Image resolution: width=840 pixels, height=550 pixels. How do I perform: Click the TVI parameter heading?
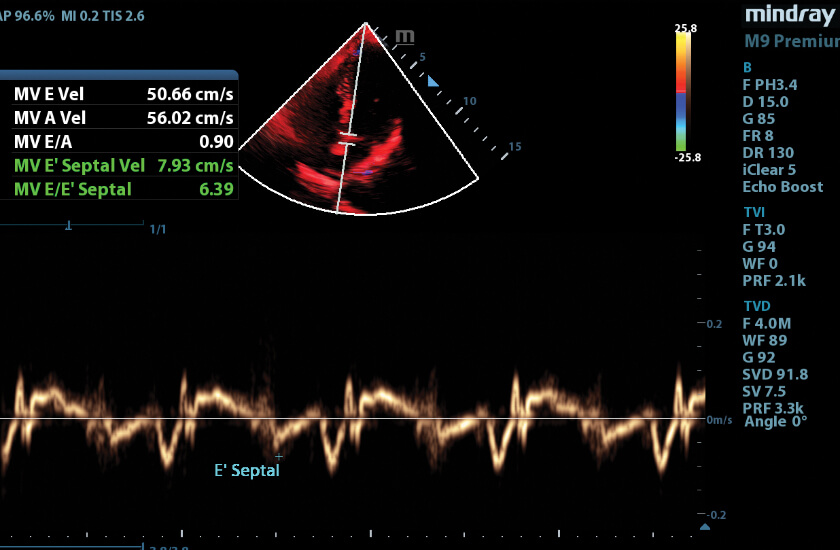[x=753, y=212]
